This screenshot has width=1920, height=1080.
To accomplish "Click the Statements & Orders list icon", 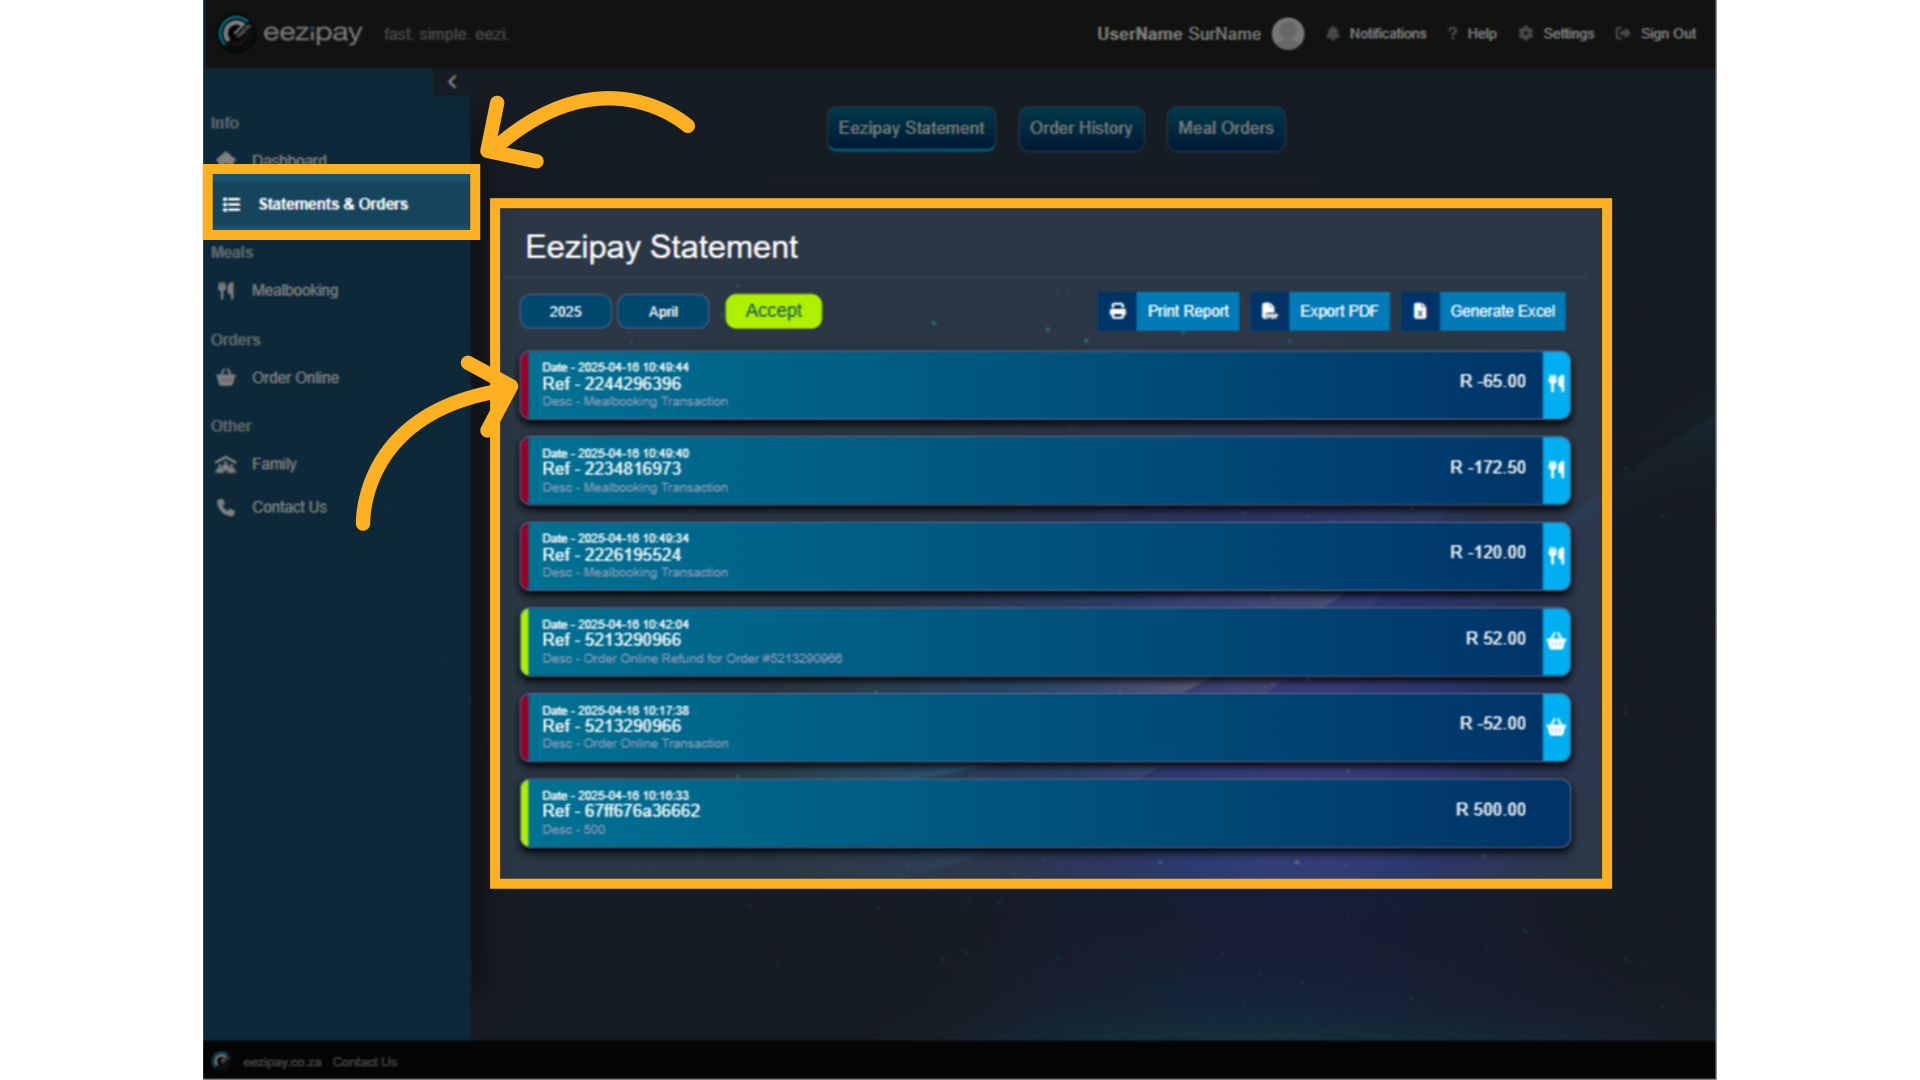I will click(231, 204).
